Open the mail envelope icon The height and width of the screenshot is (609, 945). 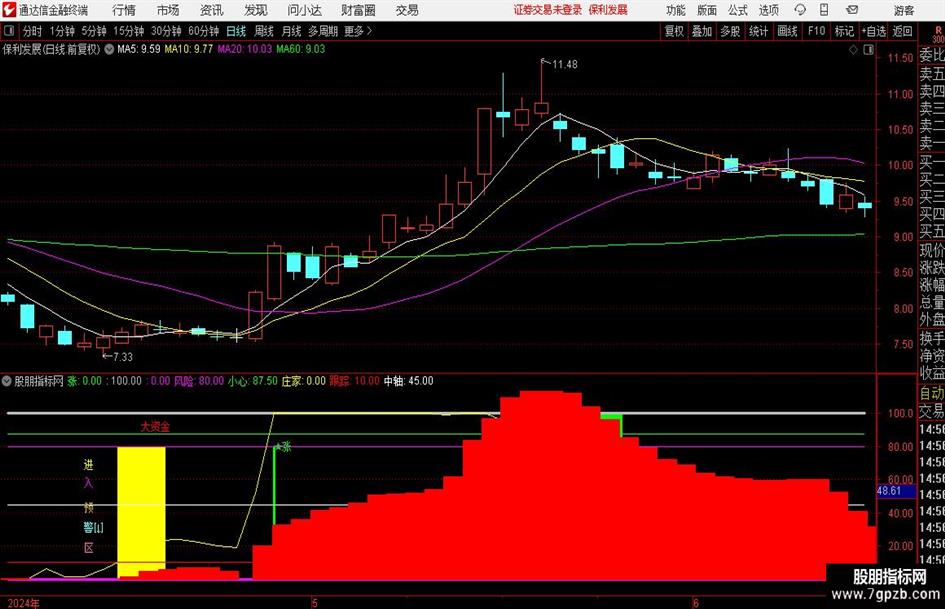(x=852, y=10)
